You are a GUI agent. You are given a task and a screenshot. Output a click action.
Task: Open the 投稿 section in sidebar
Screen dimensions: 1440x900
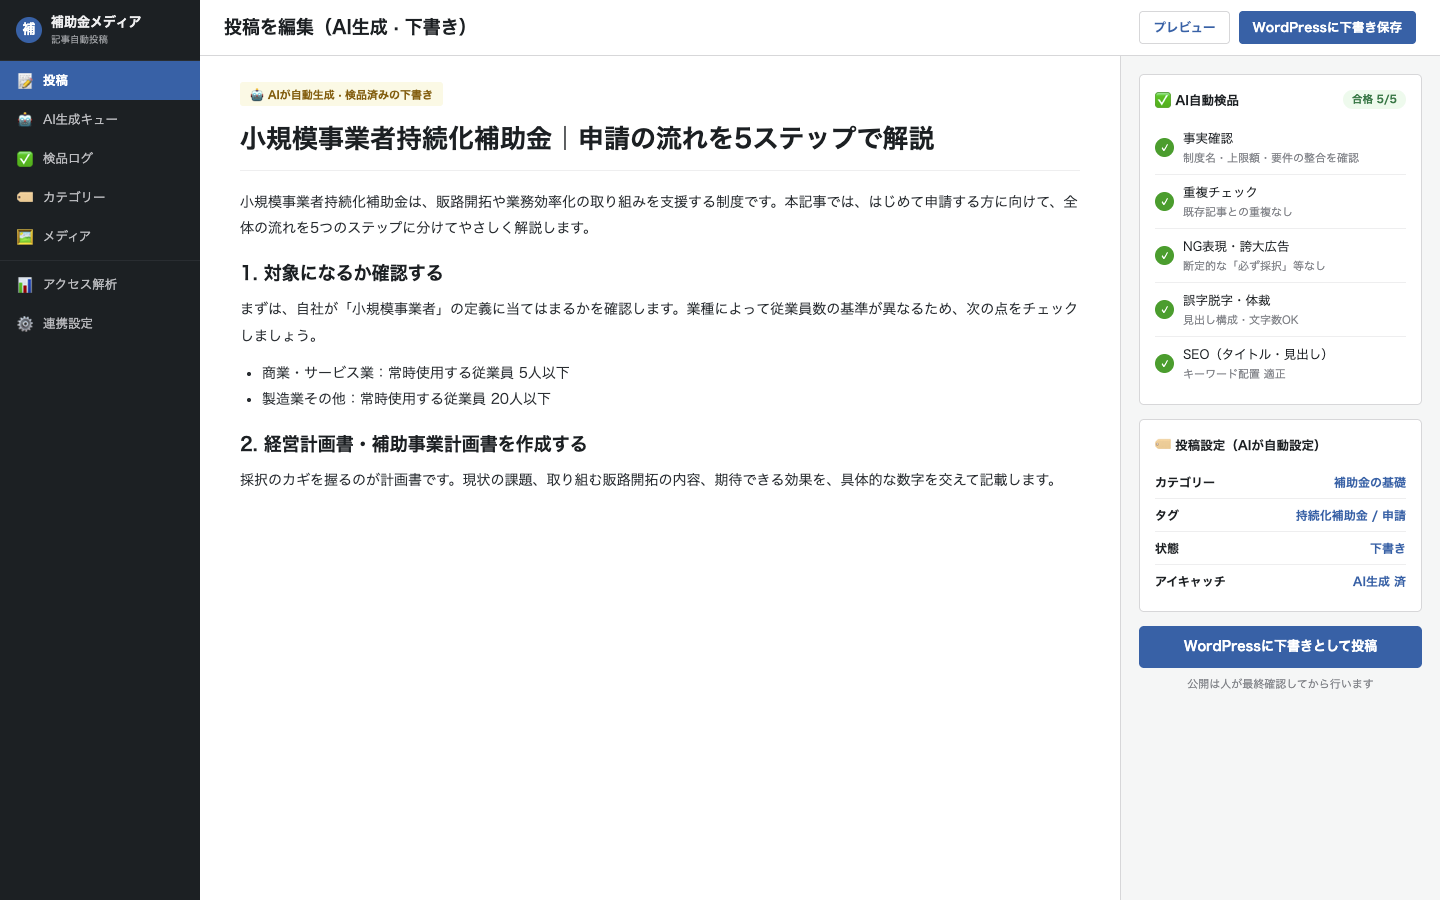tap(100, 81)
